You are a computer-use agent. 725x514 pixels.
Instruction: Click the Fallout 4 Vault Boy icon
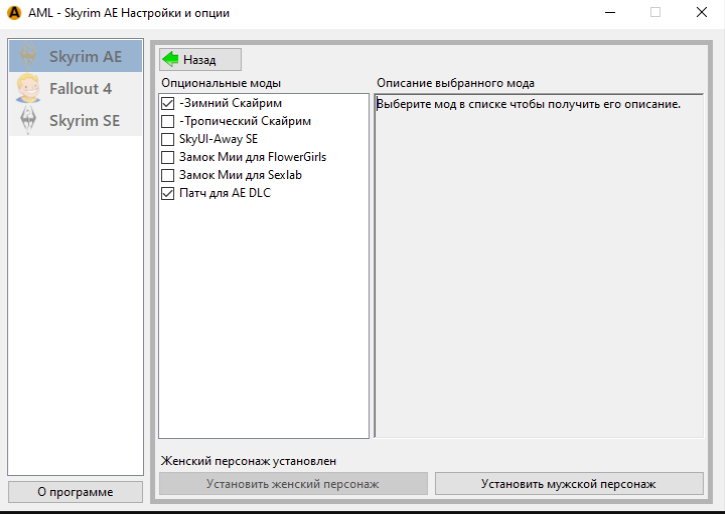pos(29,89)
